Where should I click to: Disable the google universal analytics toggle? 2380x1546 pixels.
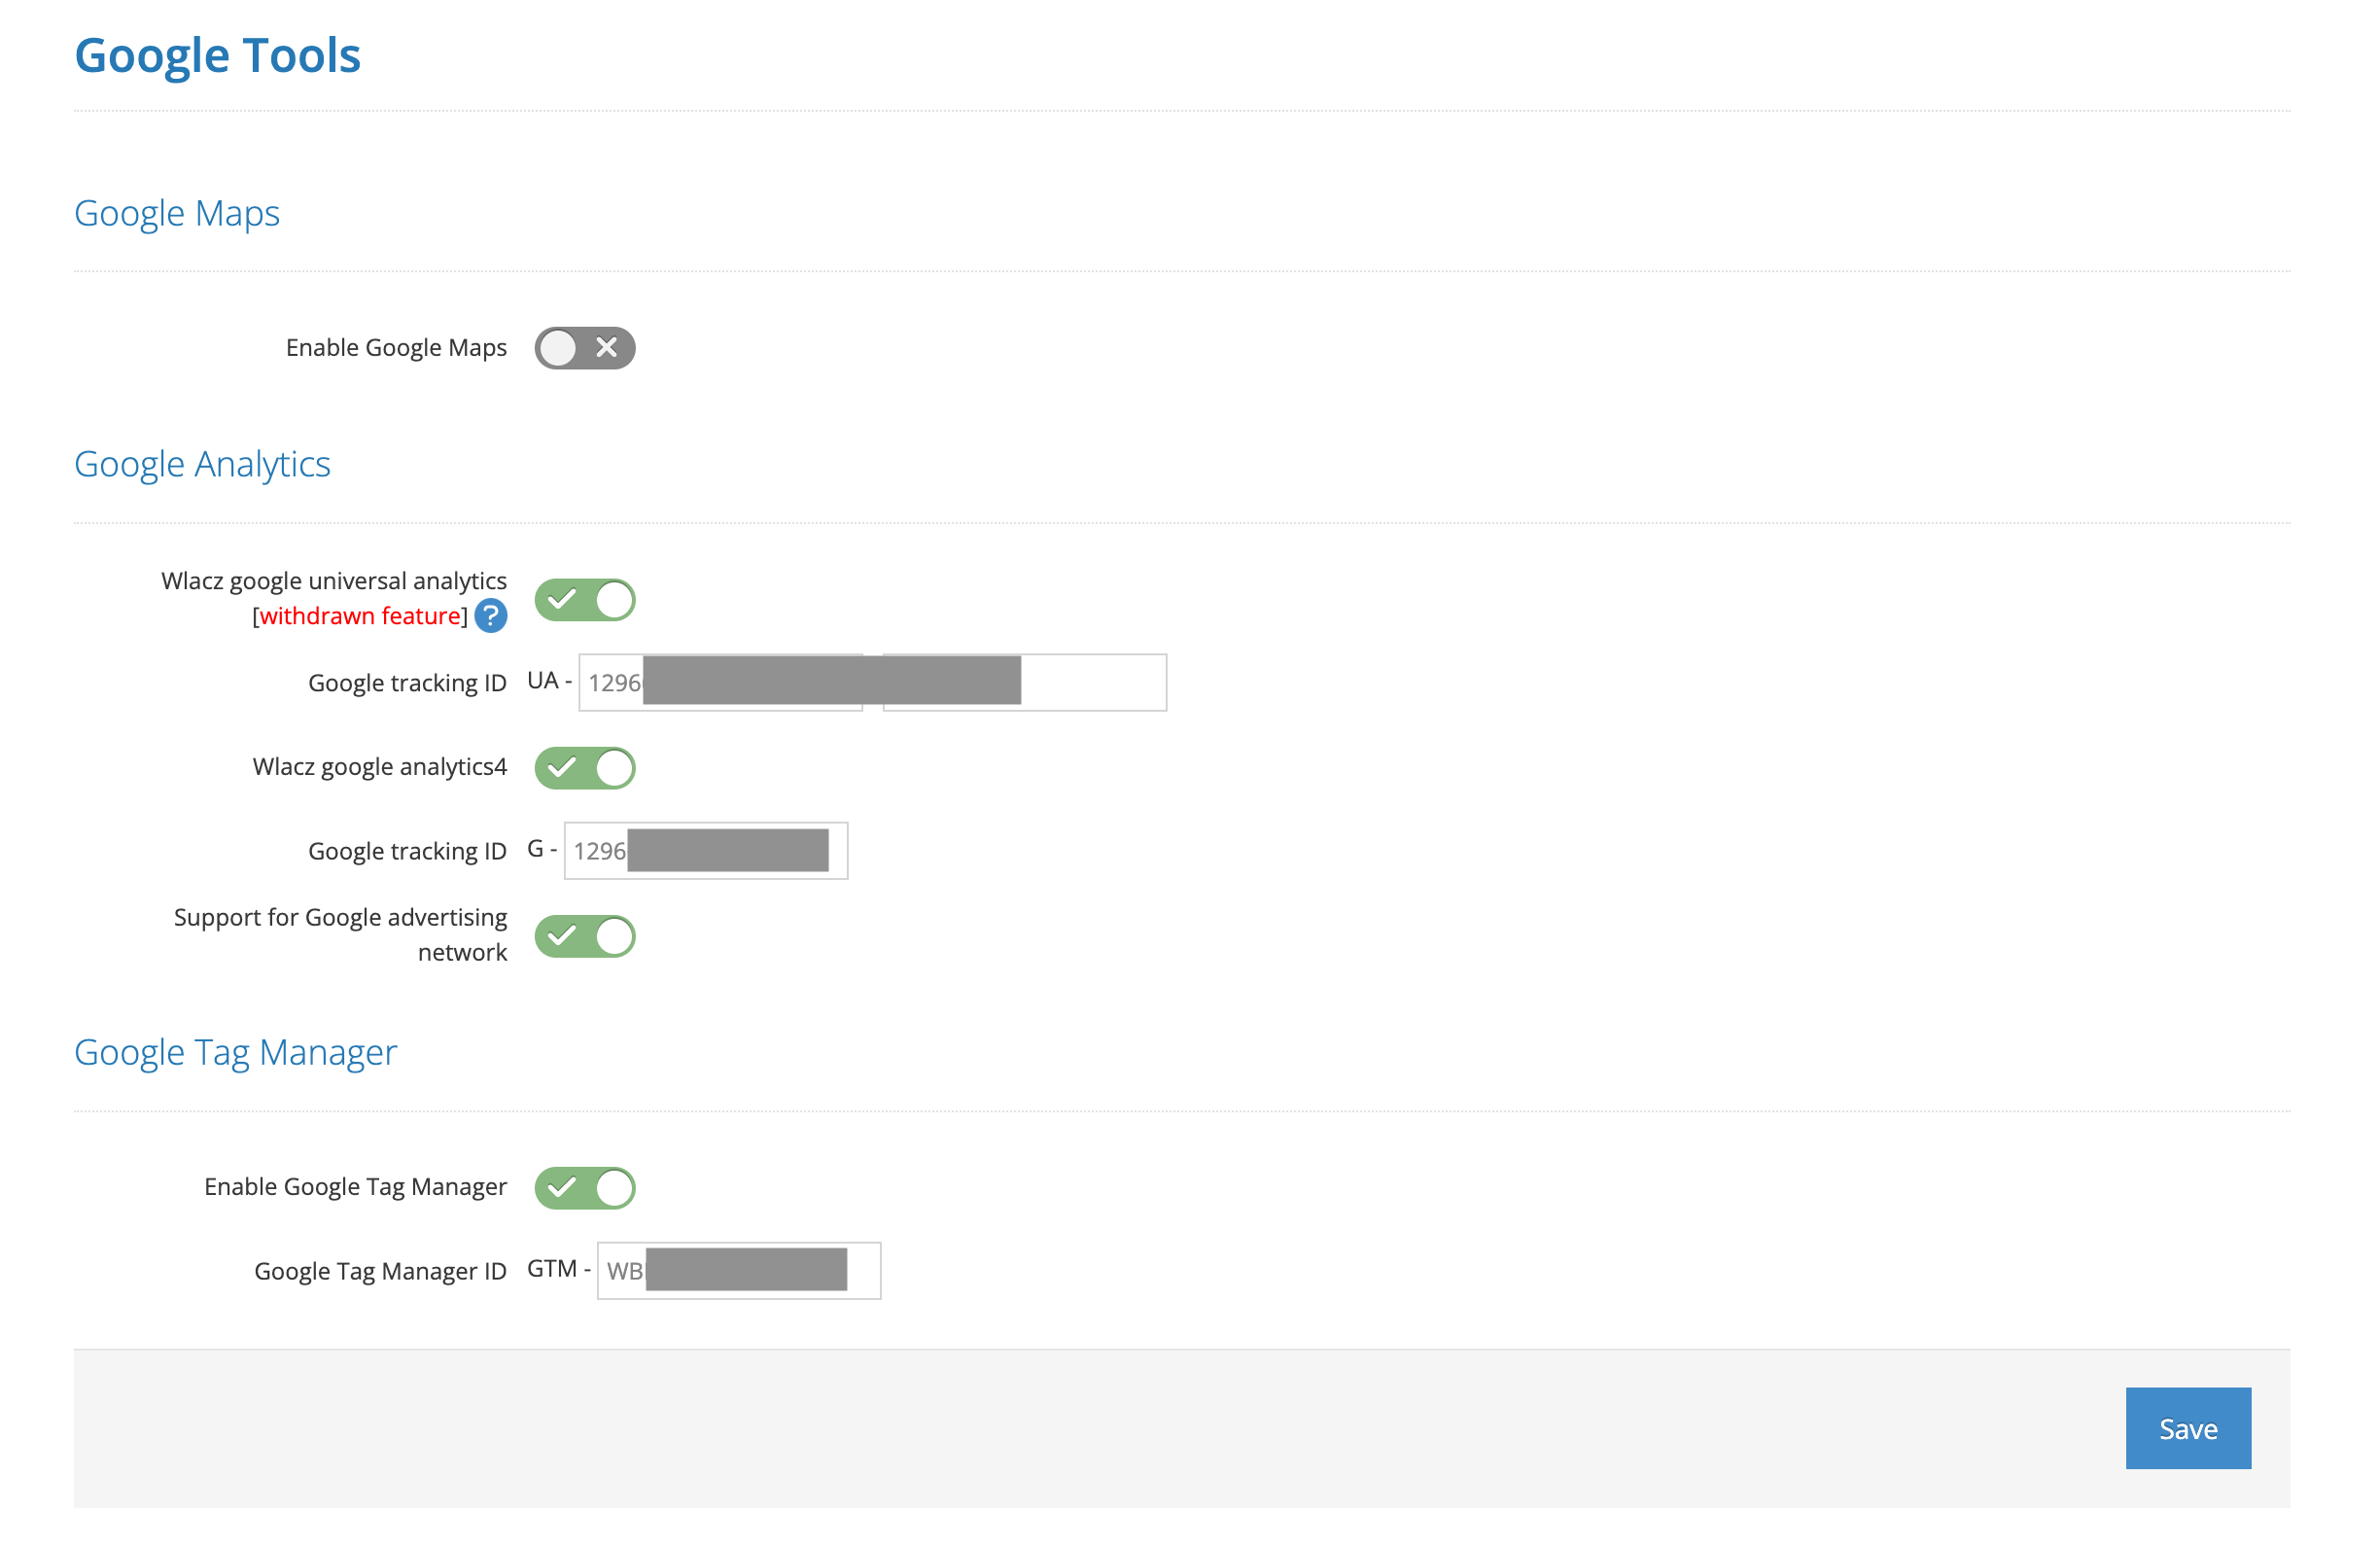(x=585, y=600)
